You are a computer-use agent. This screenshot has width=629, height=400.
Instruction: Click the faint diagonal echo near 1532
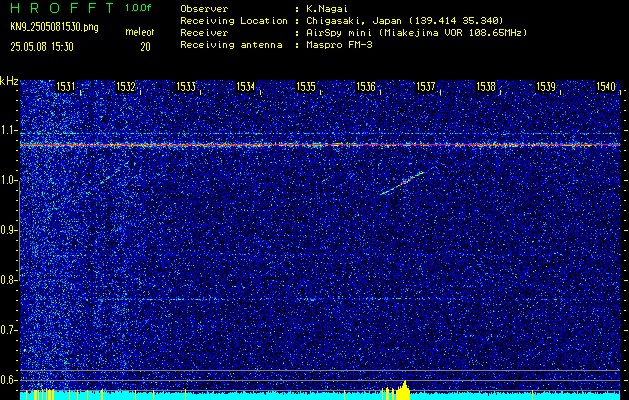(x=109, y=176)
